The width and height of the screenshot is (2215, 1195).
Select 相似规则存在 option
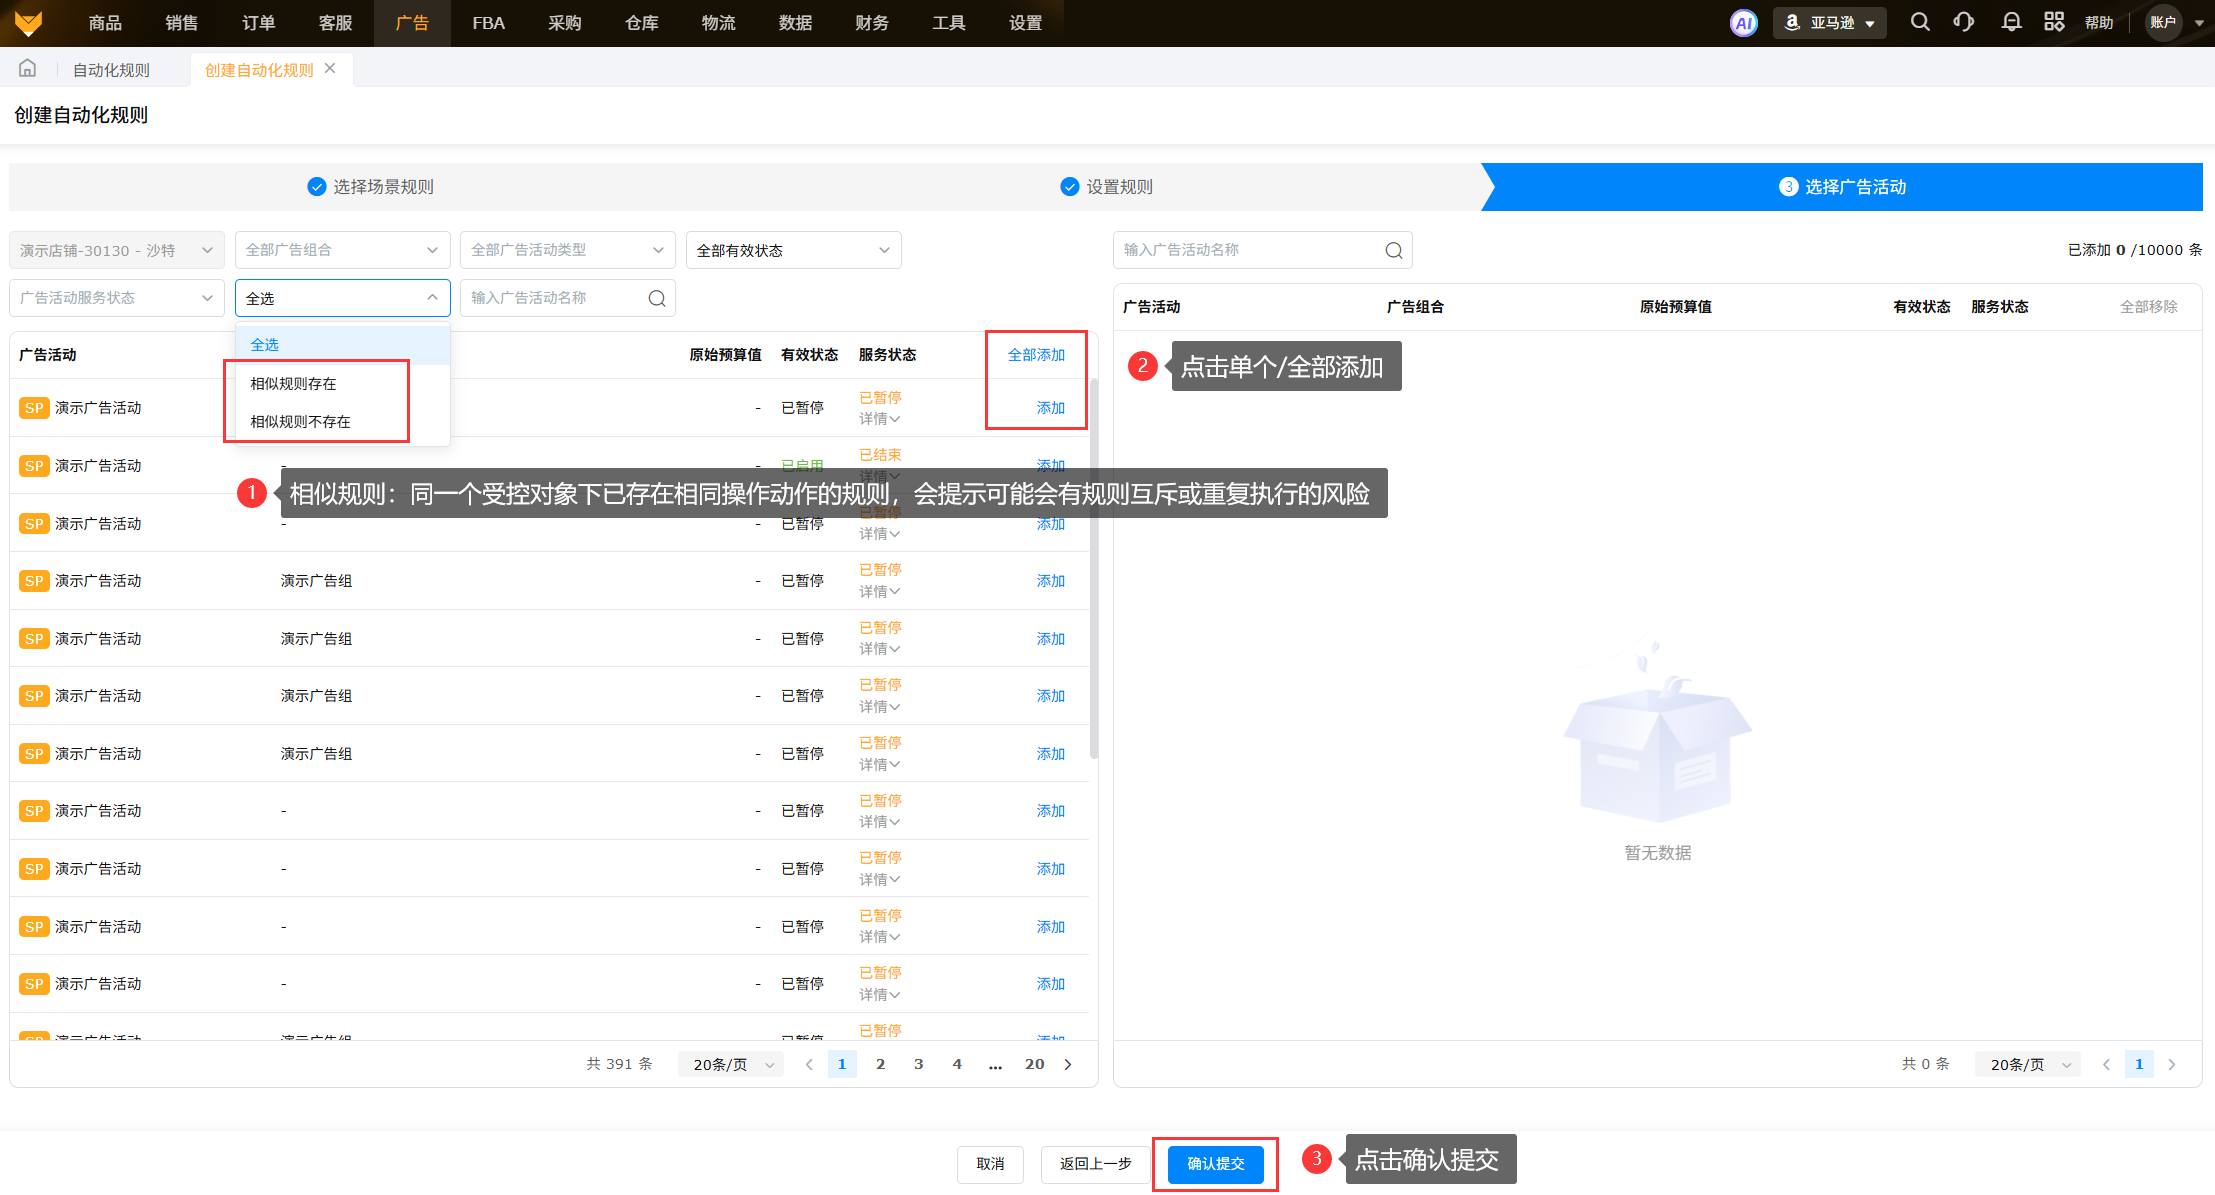coord(293,384)
